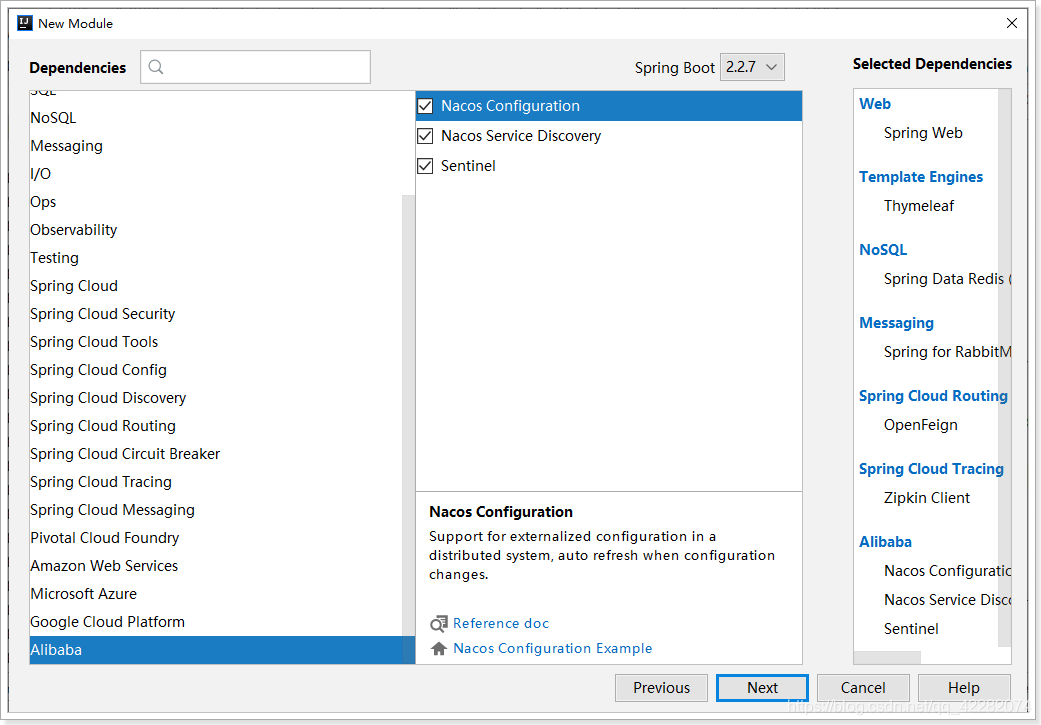Select Zipkin Client in Selected Dependencies
Image resolution: width=1041 pixels, height=725 pixels.
pos(927,498)
